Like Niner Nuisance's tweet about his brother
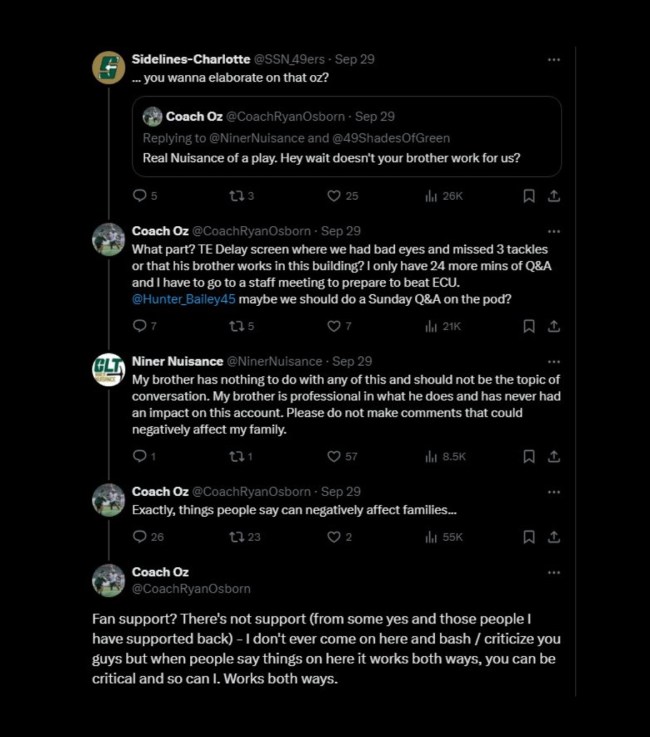The image size is (650, 737). click(335, 456)
